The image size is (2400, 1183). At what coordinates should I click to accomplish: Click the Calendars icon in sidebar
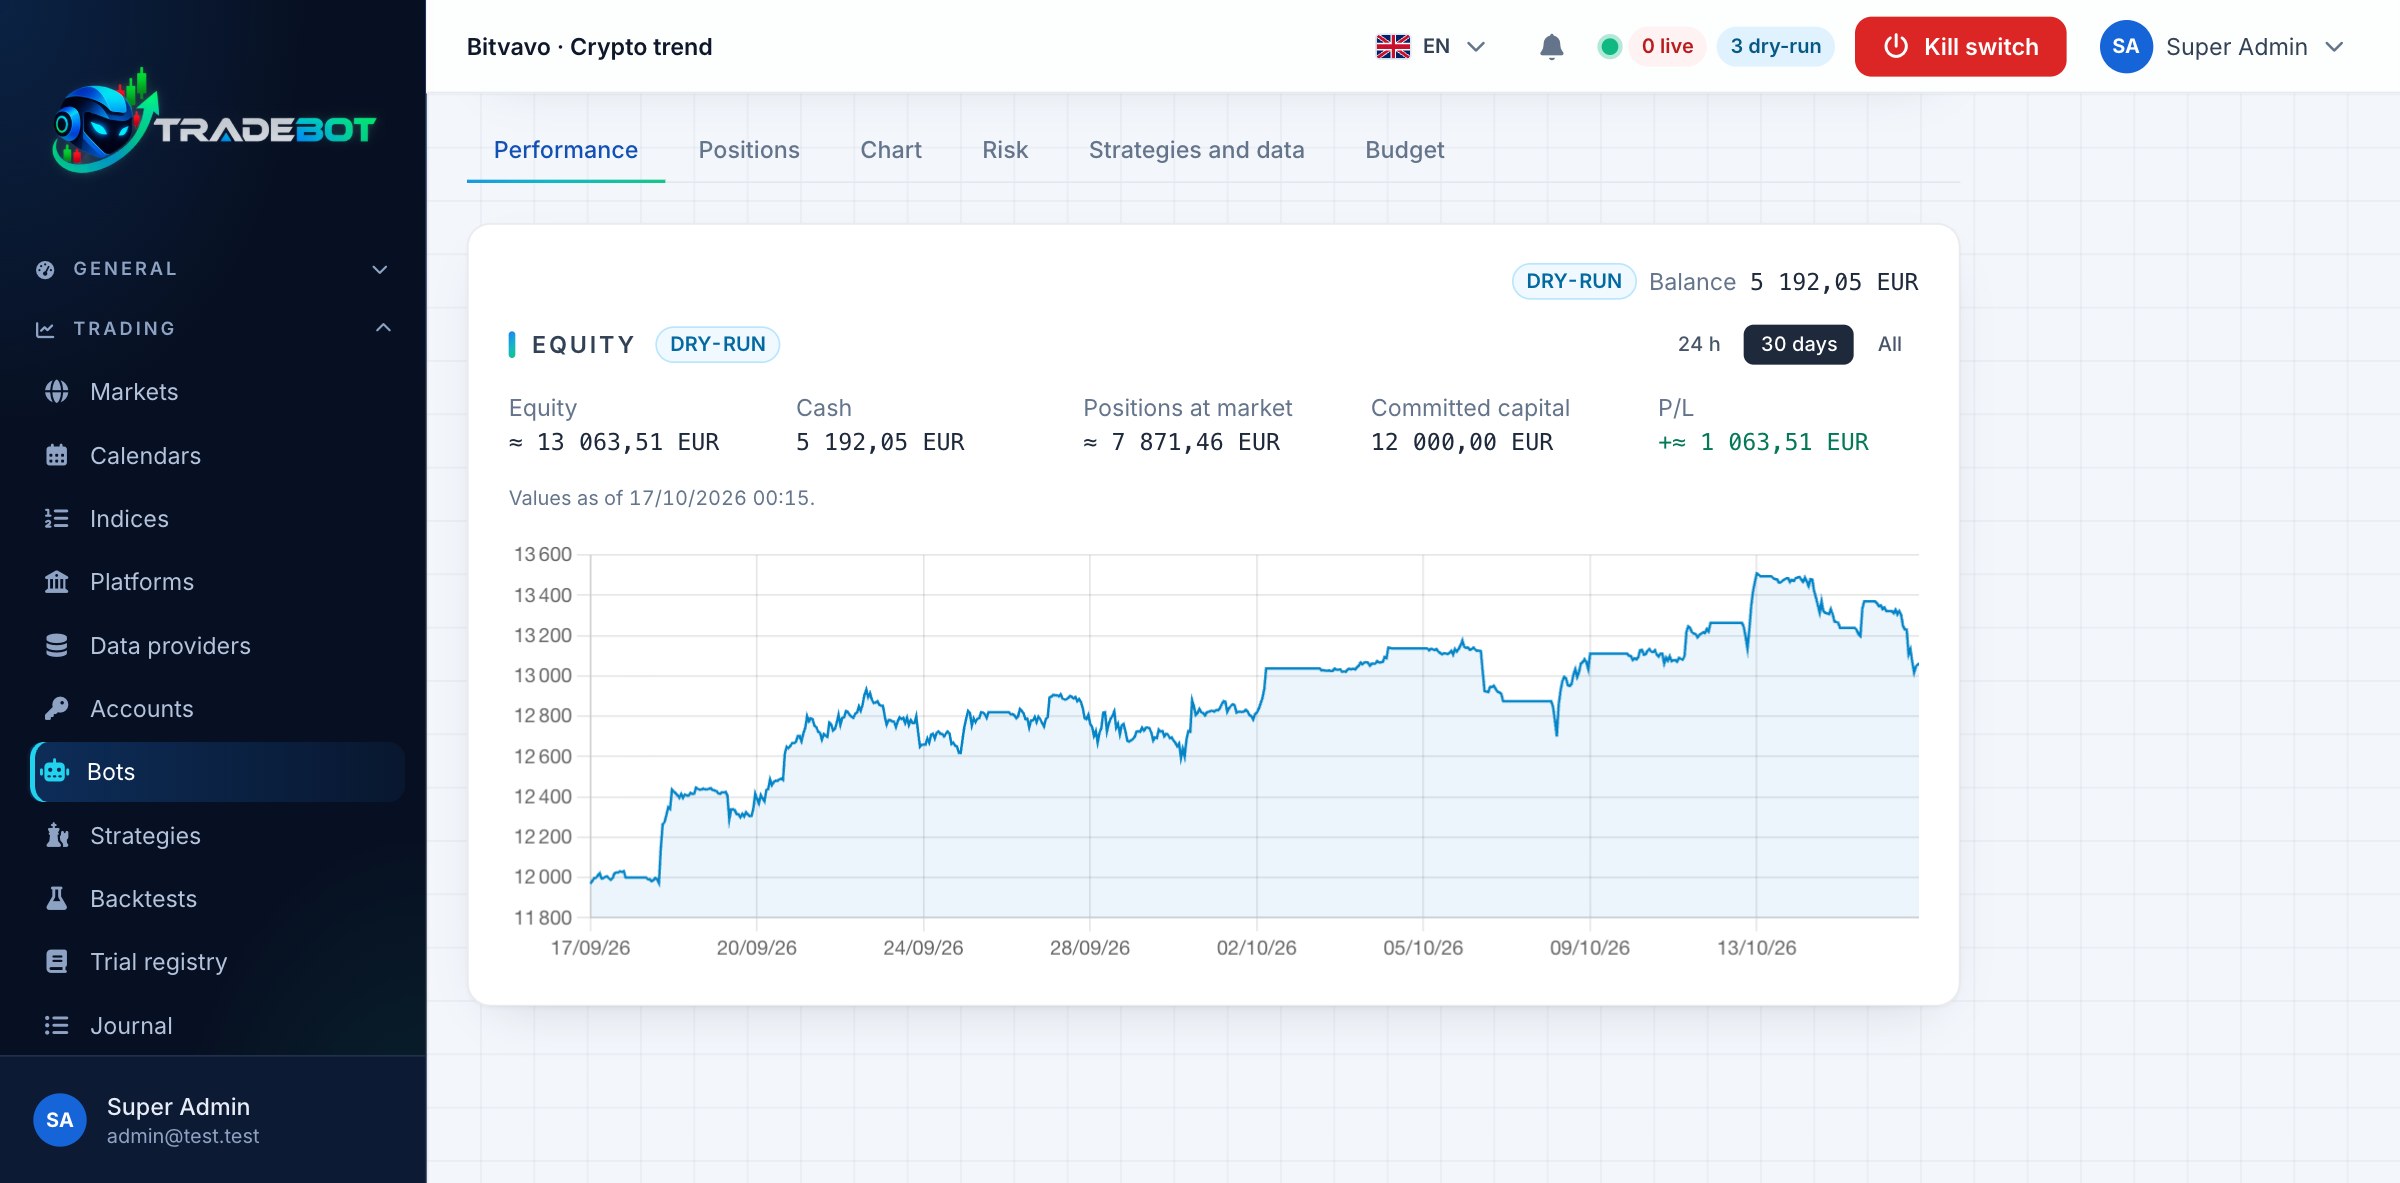tap(57, 456)
